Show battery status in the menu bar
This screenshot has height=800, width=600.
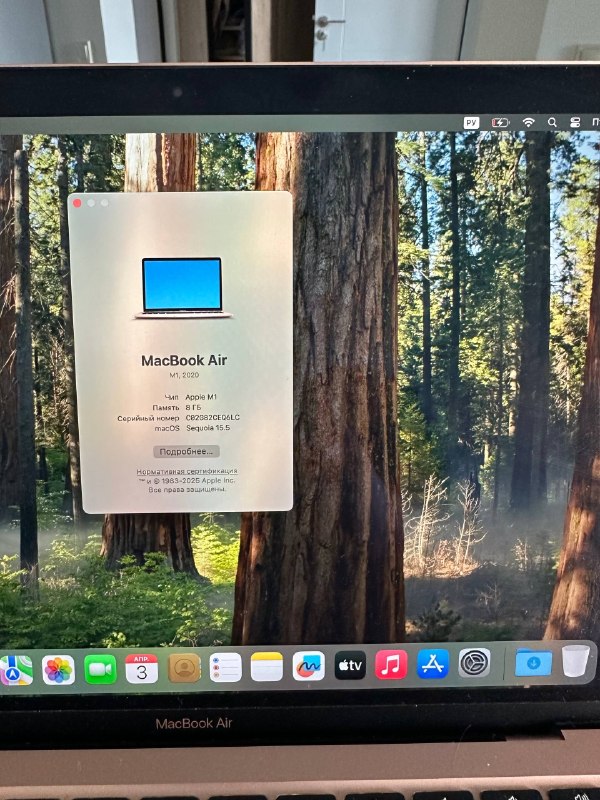(500, 122)
